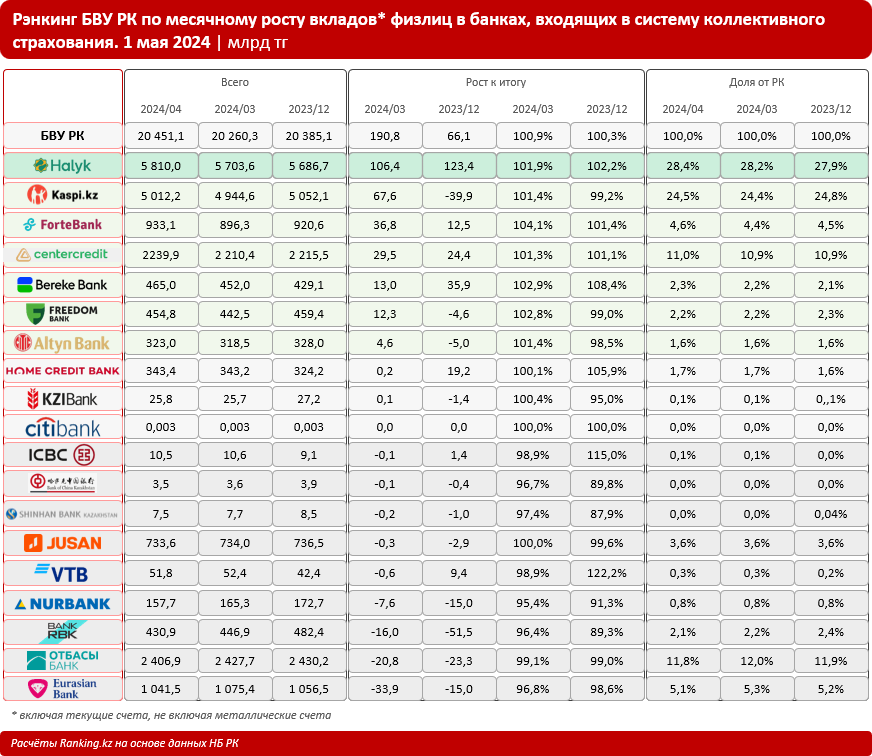Select the footnote about текущие счета
Screen dimensions: 872x756
(x=171, y=715)
